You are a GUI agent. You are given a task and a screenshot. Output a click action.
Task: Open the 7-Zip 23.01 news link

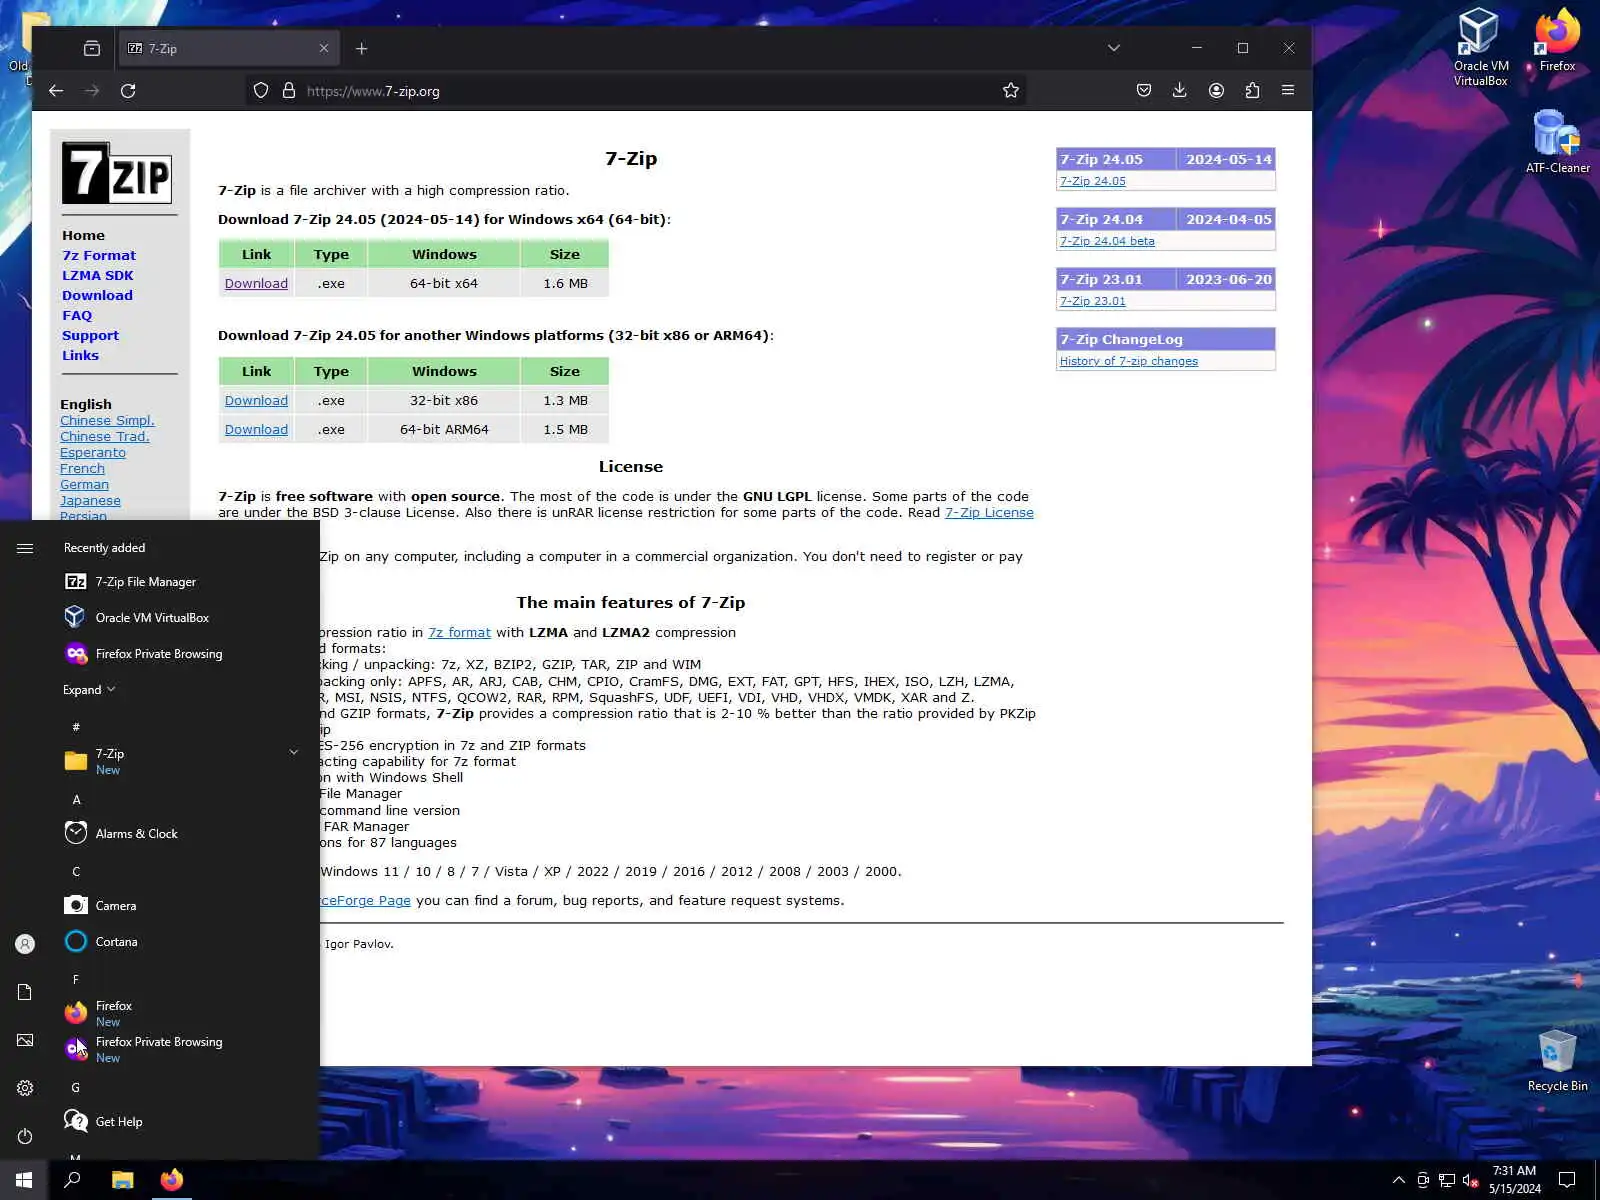pos(1093,301)
